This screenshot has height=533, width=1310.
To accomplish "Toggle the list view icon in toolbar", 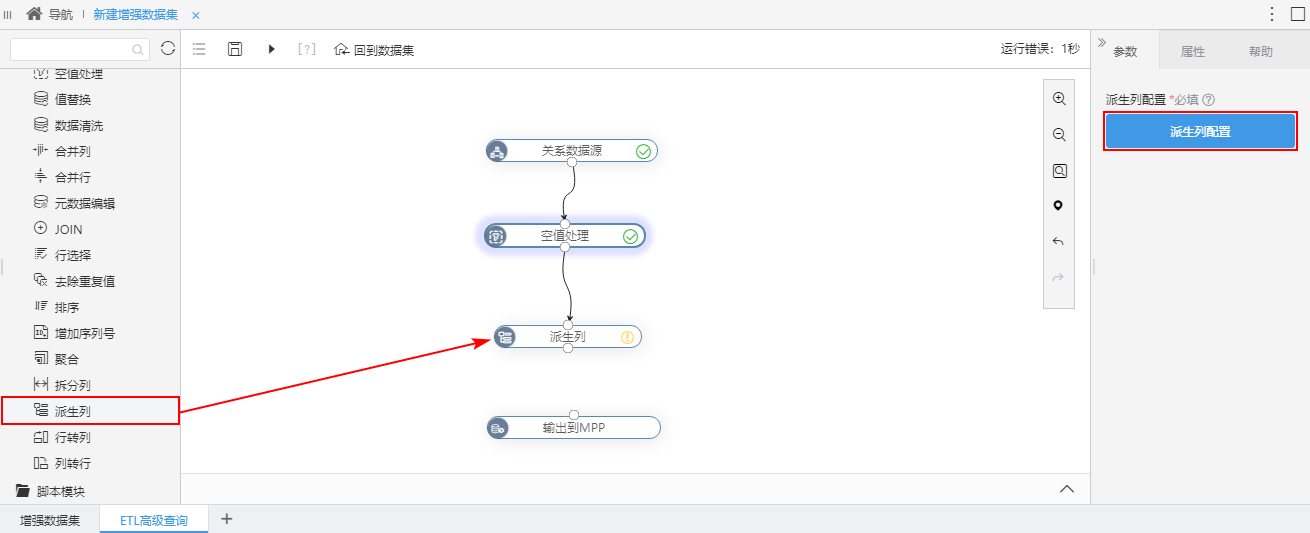I will (x=199, y=49).
